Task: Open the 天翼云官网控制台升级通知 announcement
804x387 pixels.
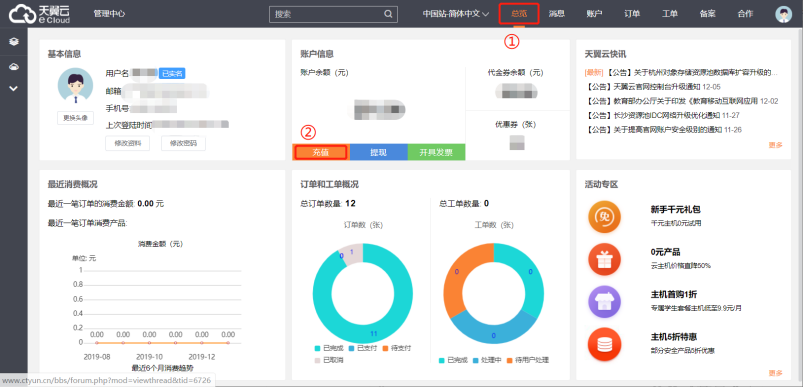Action: tap(653, 87)
